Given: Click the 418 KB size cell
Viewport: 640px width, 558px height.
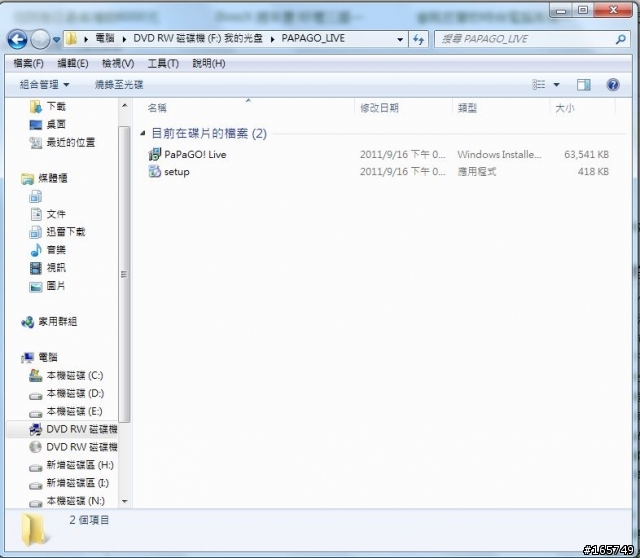Looking at the screenshot, I should click(593, 171).
